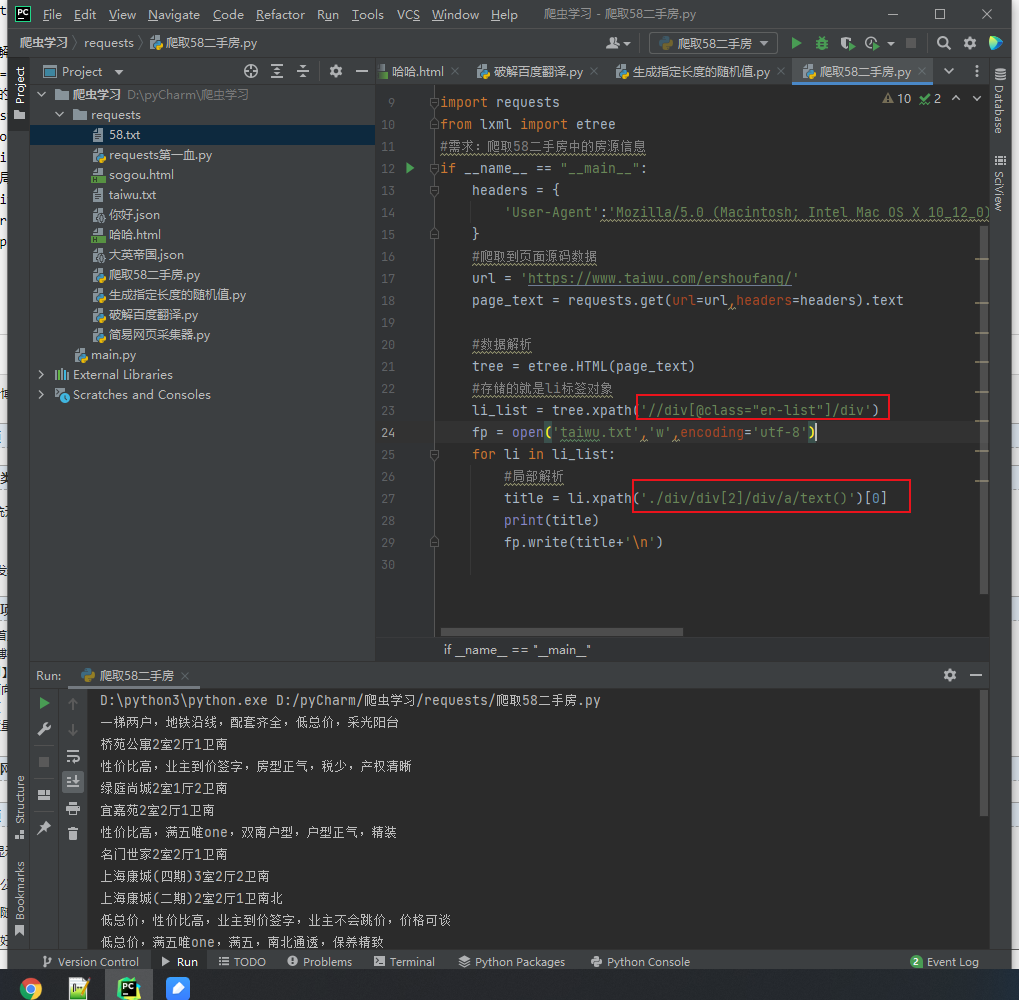Open the taiwu.com URL link in code
The width and height of the screenshot is (1019, 1000).
click(660, 278)
